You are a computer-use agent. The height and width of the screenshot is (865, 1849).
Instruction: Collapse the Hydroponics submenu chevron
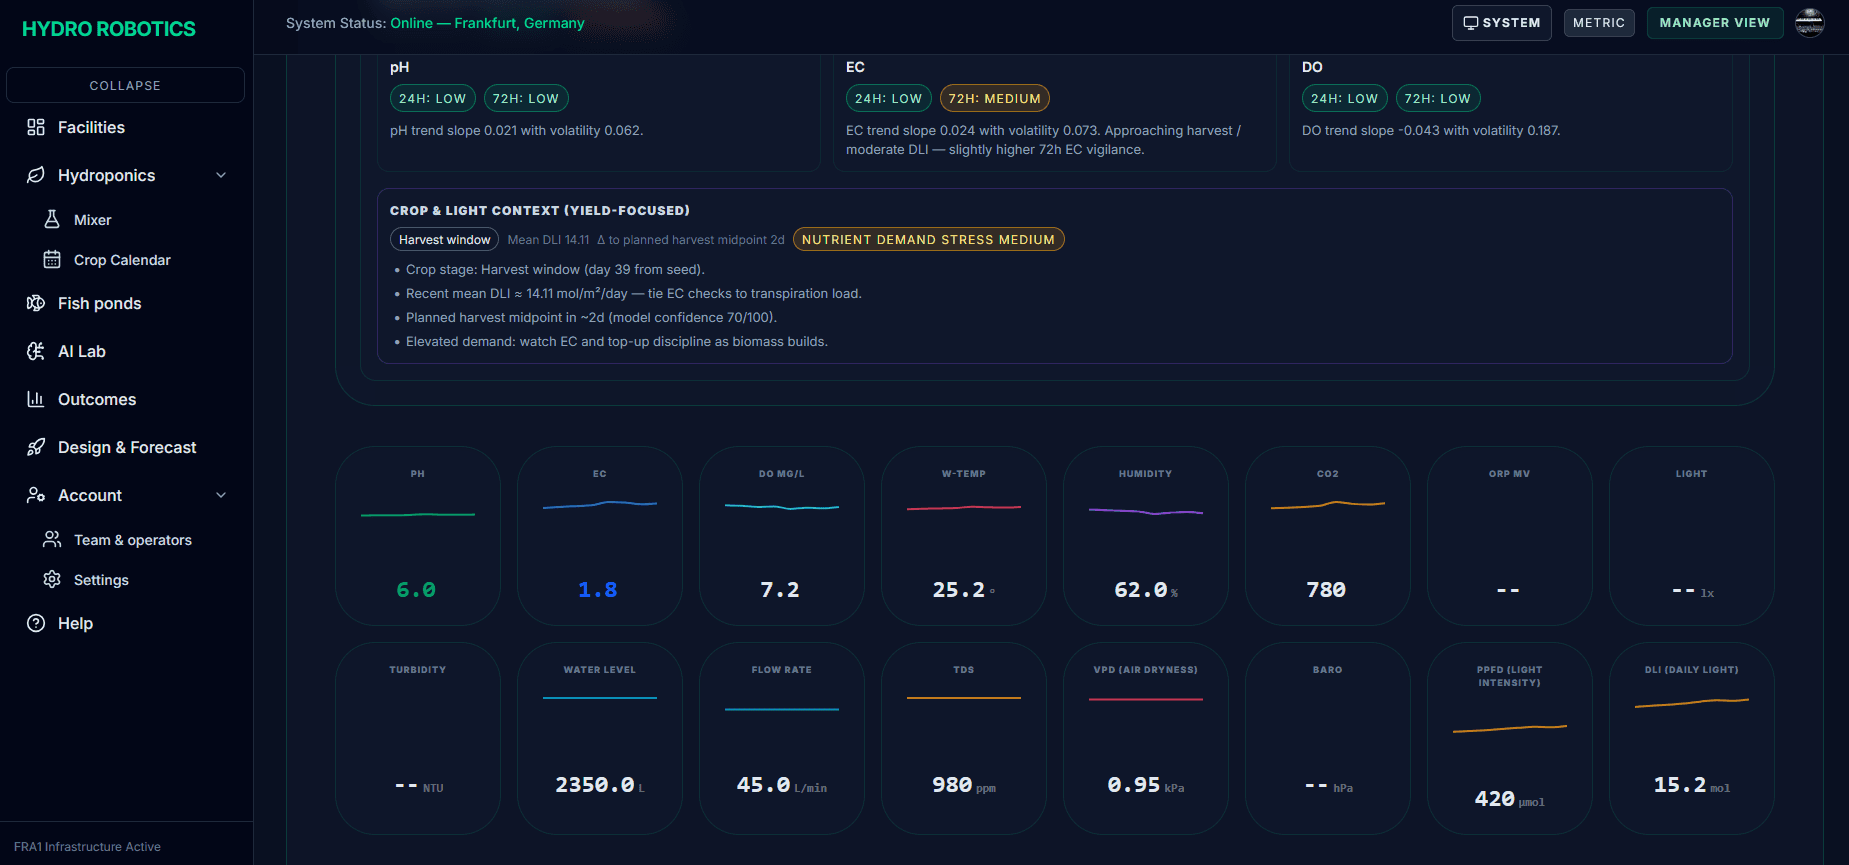[221, 175]
